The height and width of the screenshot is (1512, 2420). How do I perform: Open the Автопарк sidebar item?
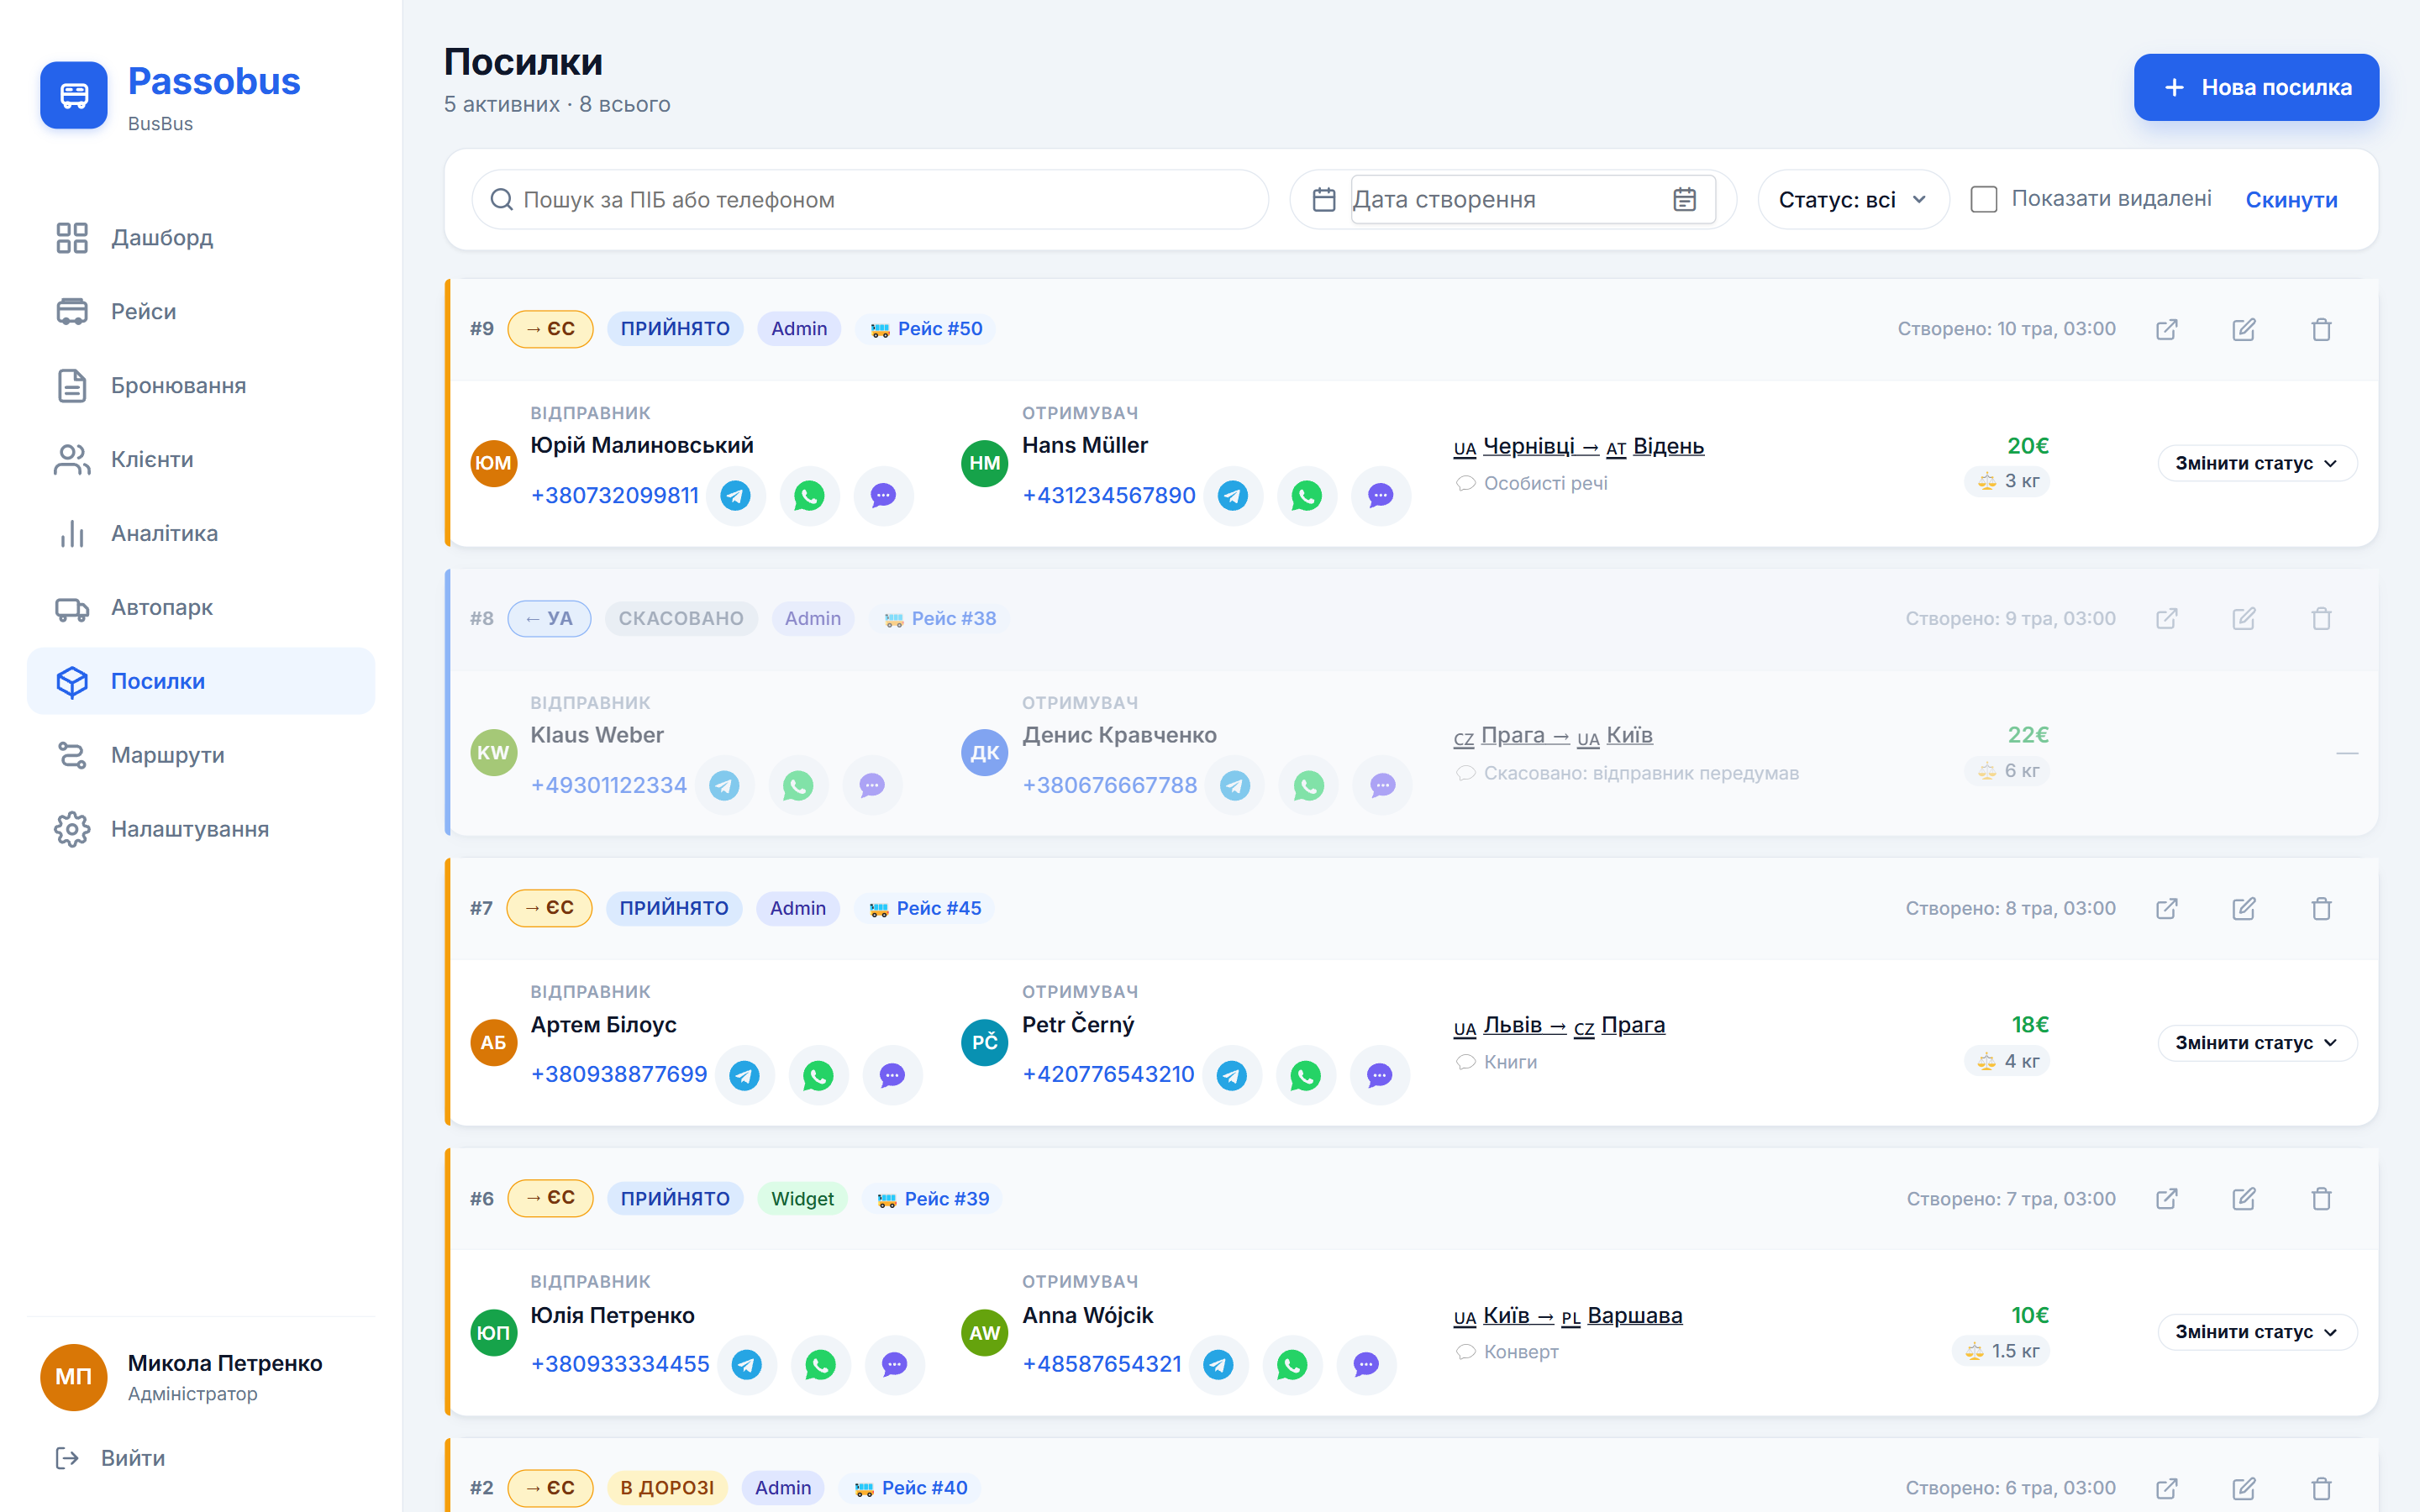pyautogui.click(x=201, y=608)
